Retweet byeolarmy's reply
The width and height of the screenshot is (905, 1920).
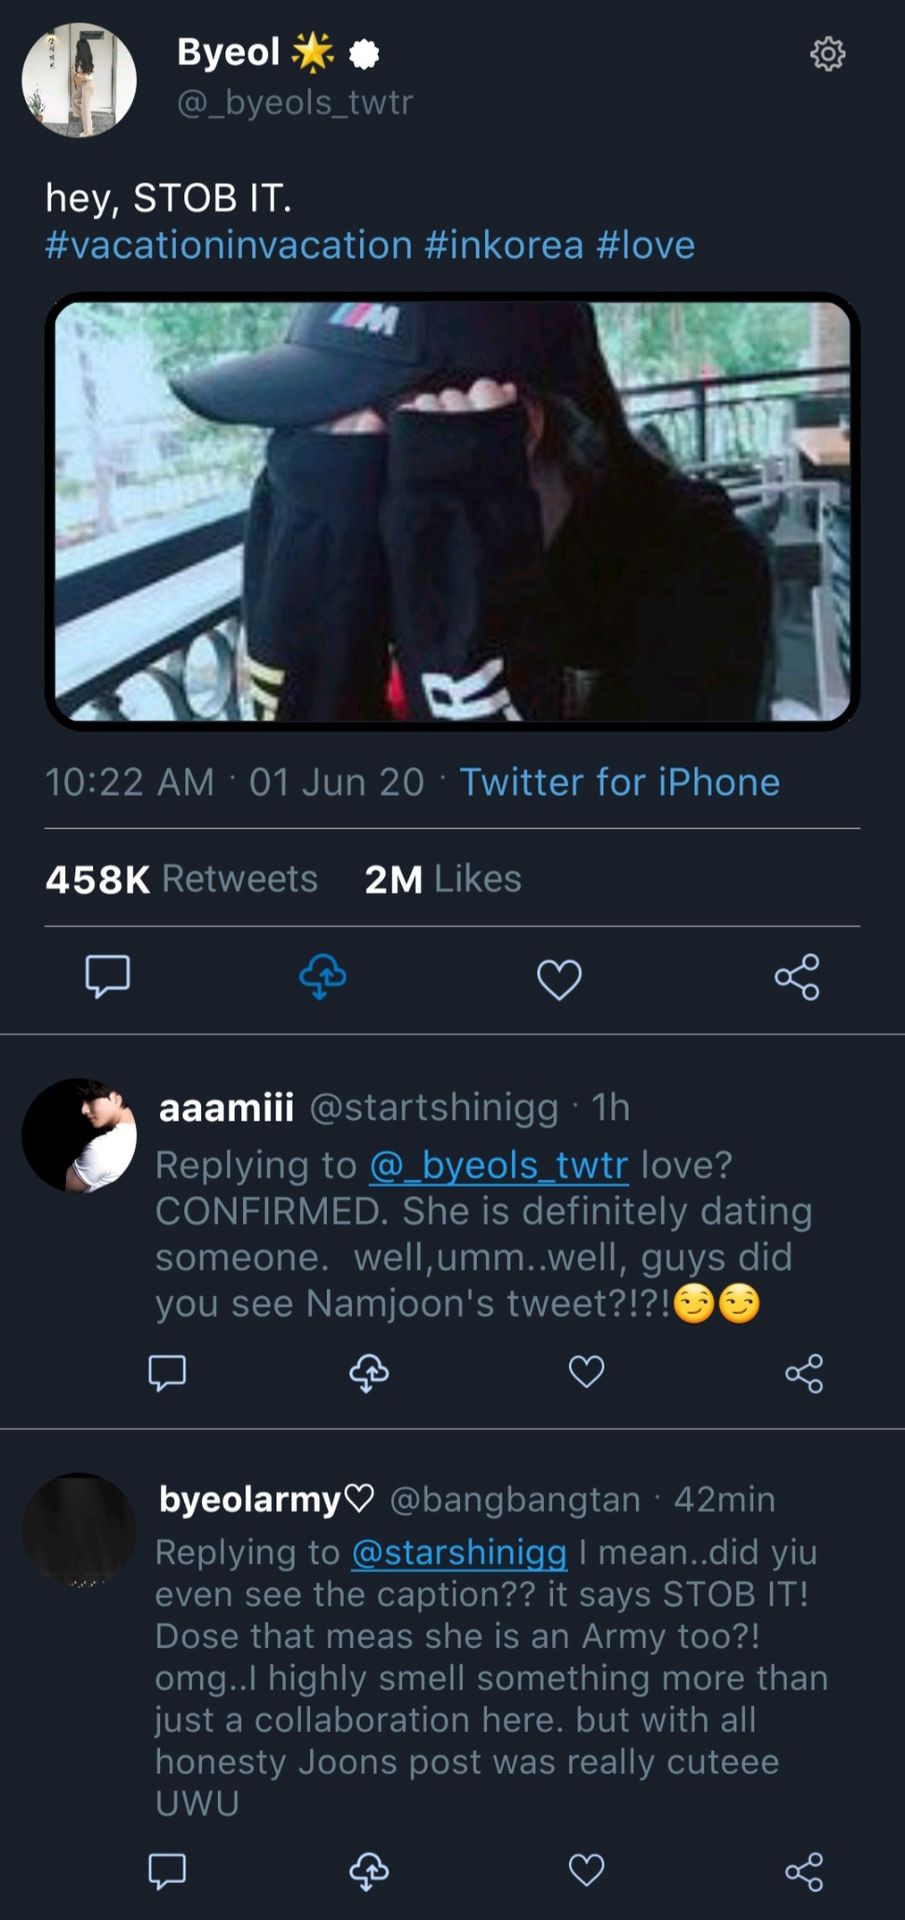click(369, 1870)
